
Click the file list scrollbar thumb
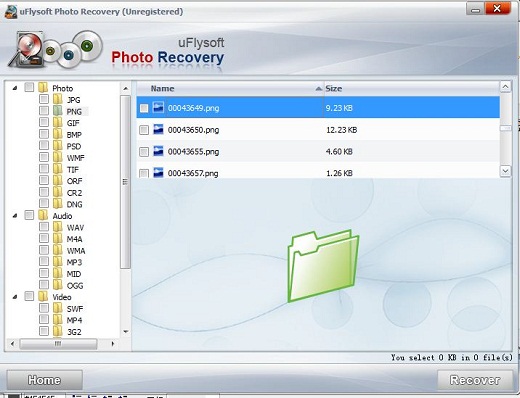(x=506, y=128)
